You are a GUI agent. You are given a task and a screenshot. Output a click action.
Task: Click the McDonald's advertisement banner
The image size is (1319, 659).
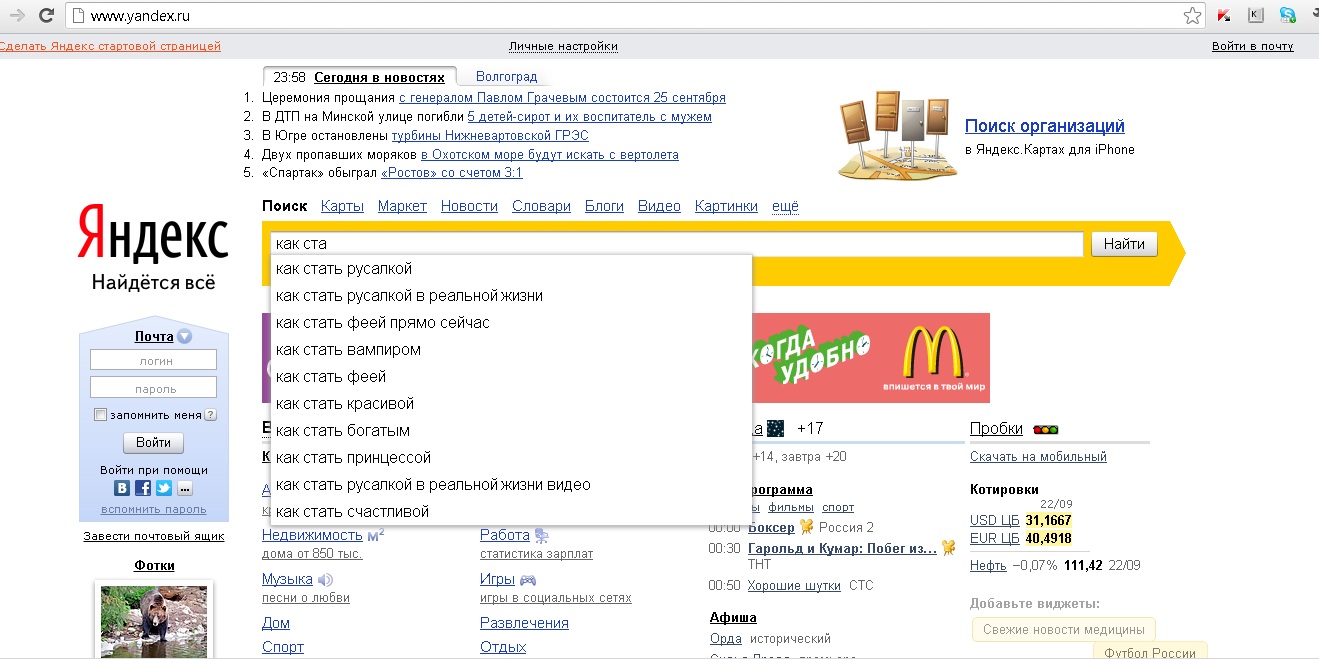point(870,358)
